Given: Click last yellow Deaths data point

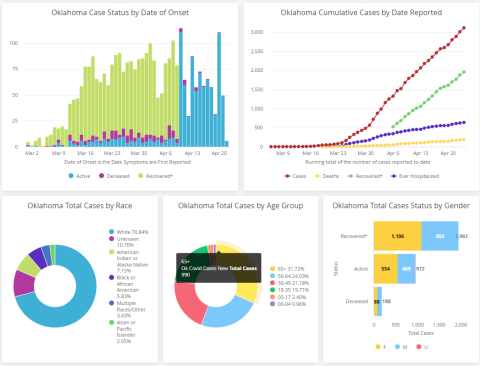Looking at the screenshot, I should coord(464,140).
